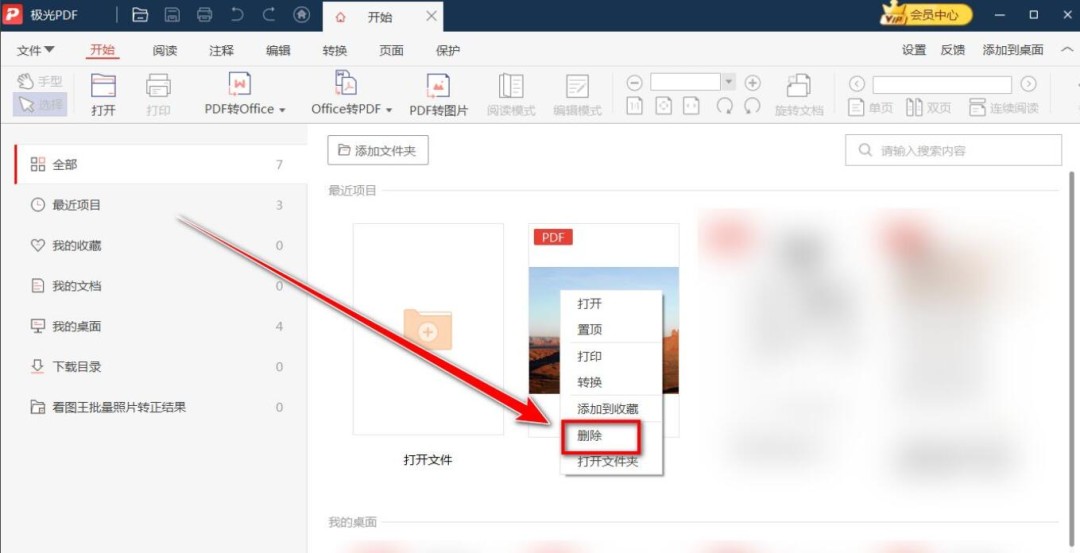
Task: Choose 置顶 in the context menu
Action: pos(612,330)
